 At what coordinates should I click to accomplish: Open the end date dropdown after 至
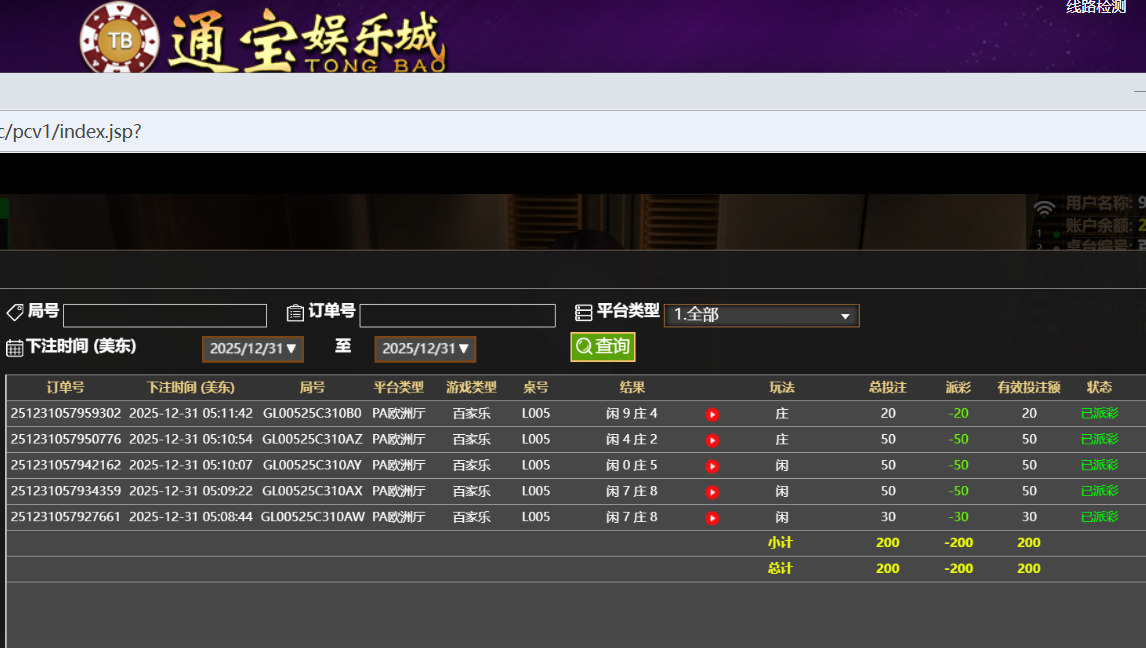point(425,349)
